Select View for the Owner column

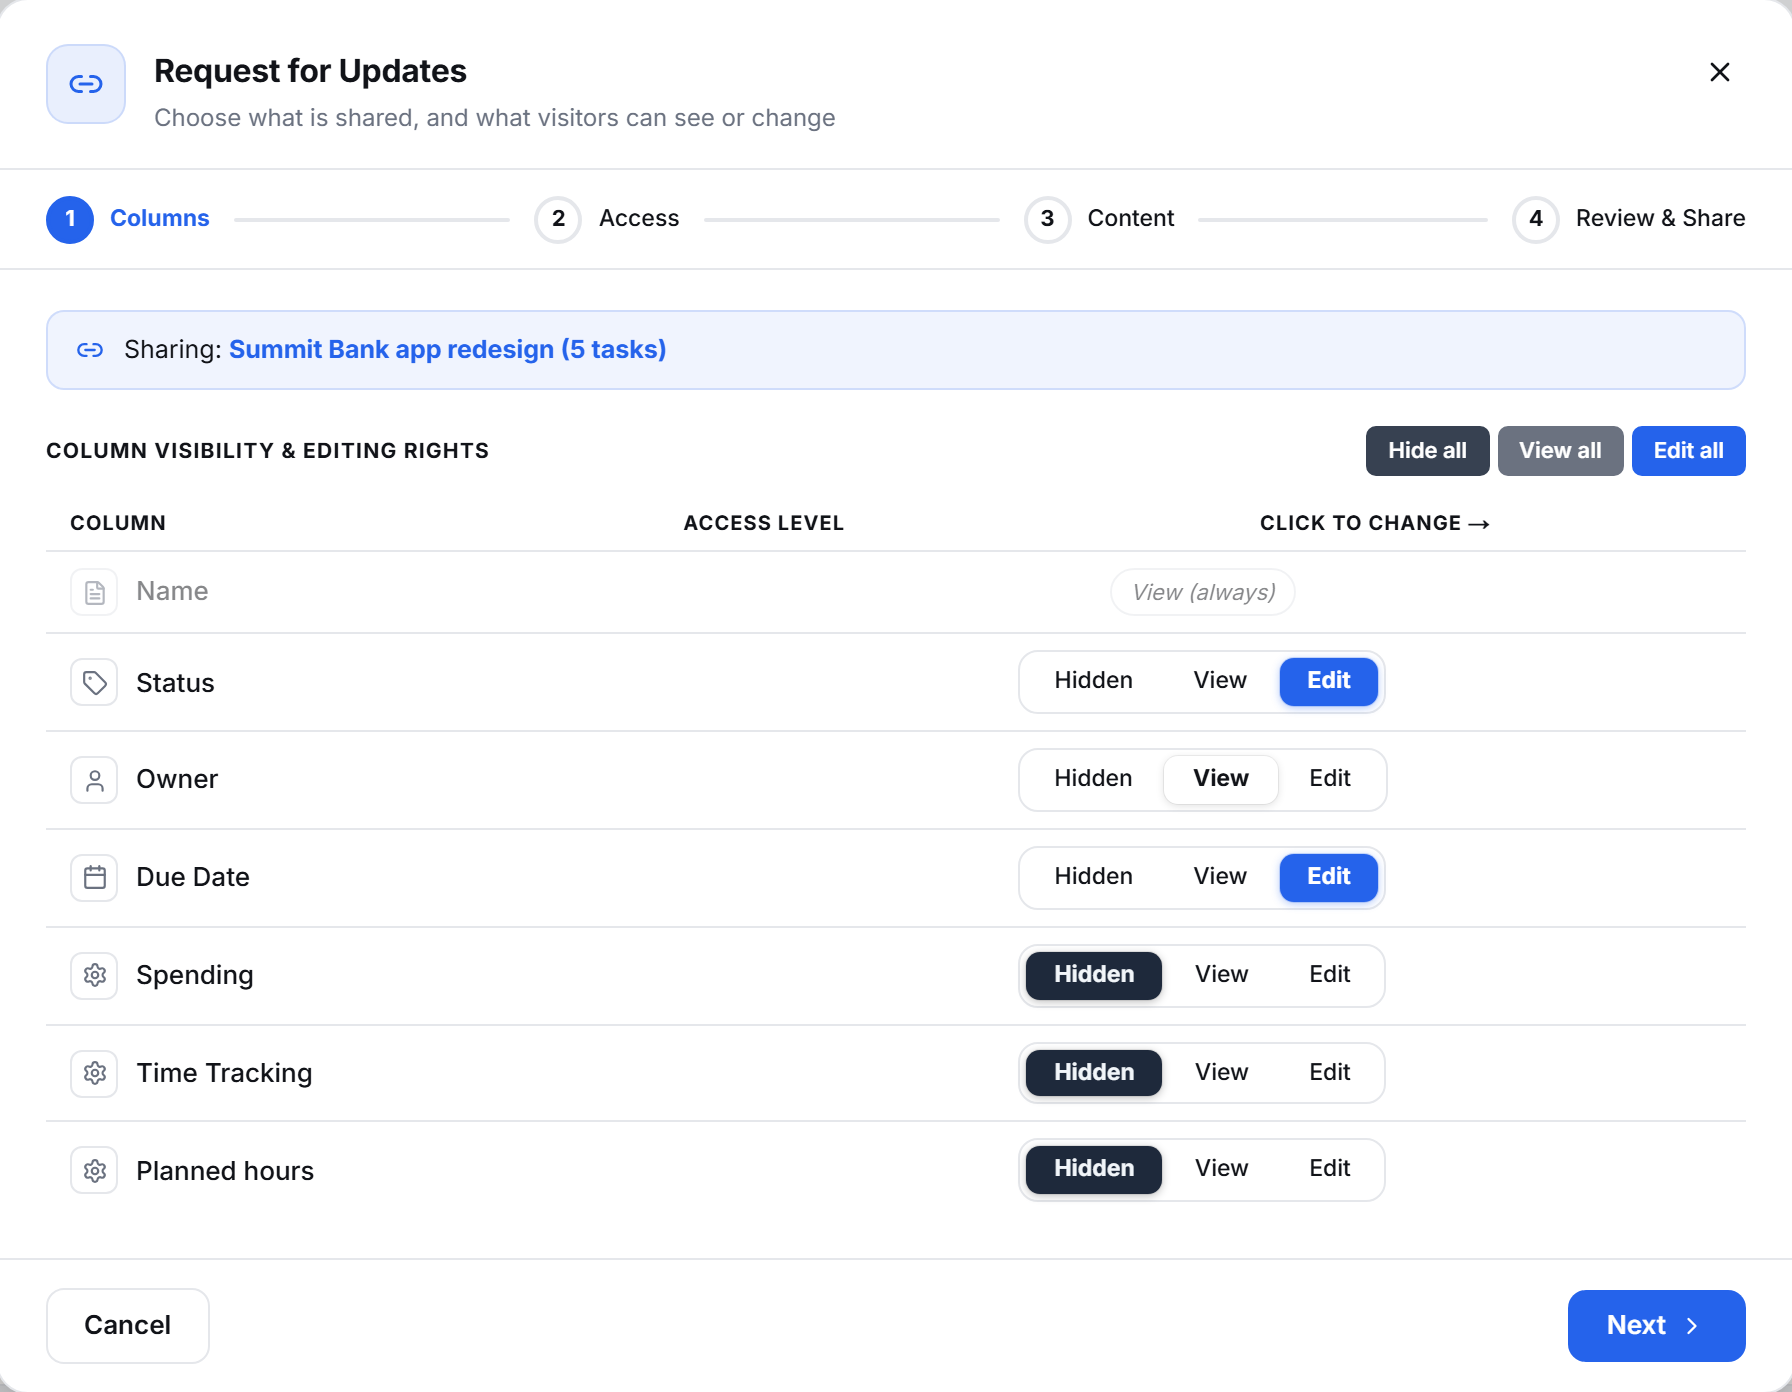(x=1221, y=779)
